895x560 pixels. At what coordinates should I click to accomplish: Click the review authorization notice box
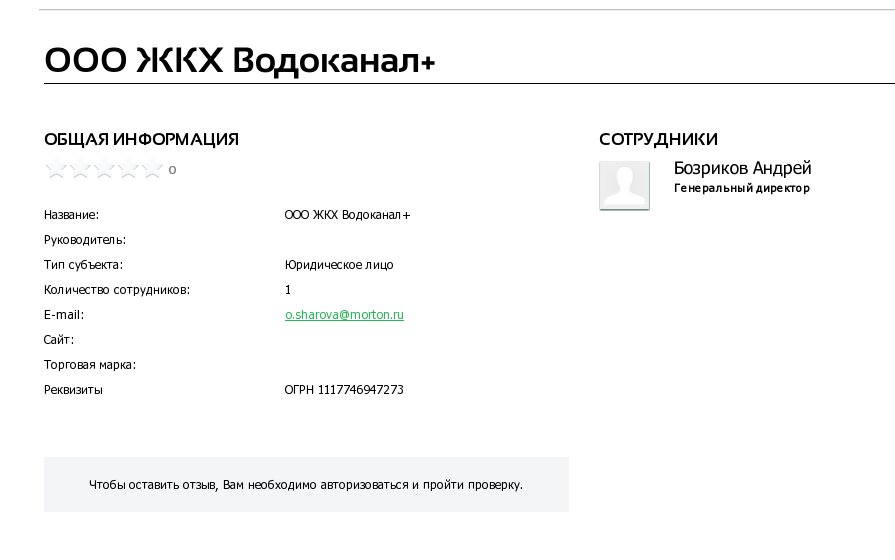coord(306,485)
